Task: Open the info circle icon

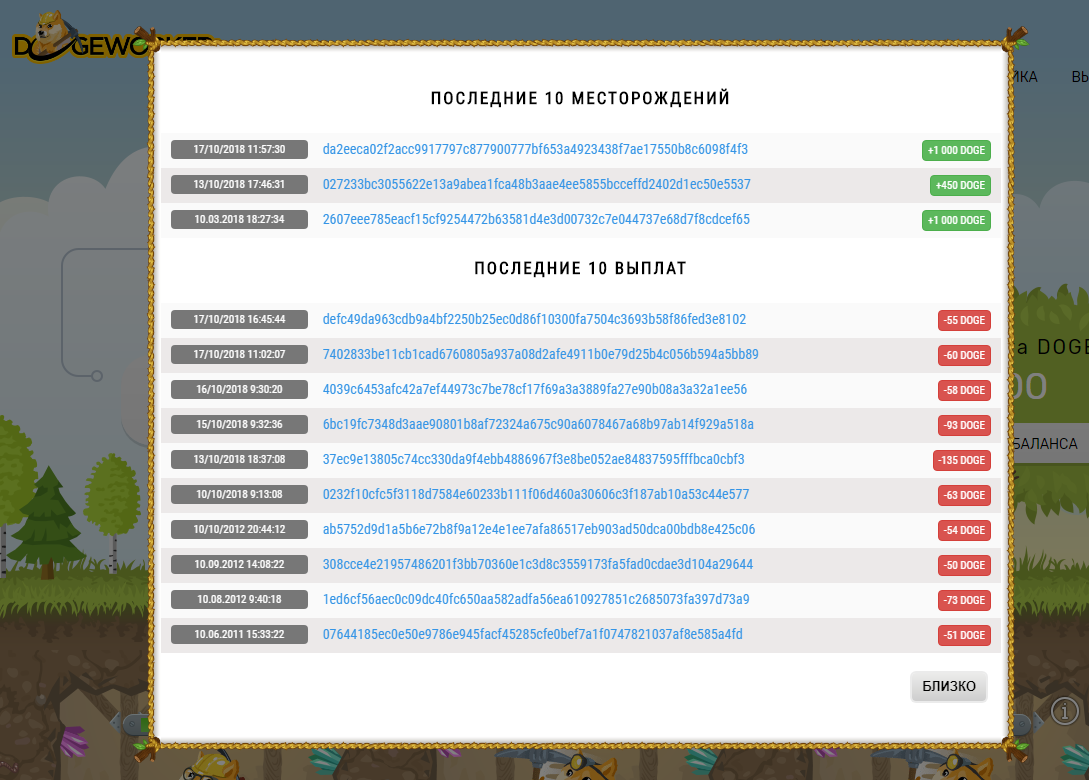Action: 1065,711
